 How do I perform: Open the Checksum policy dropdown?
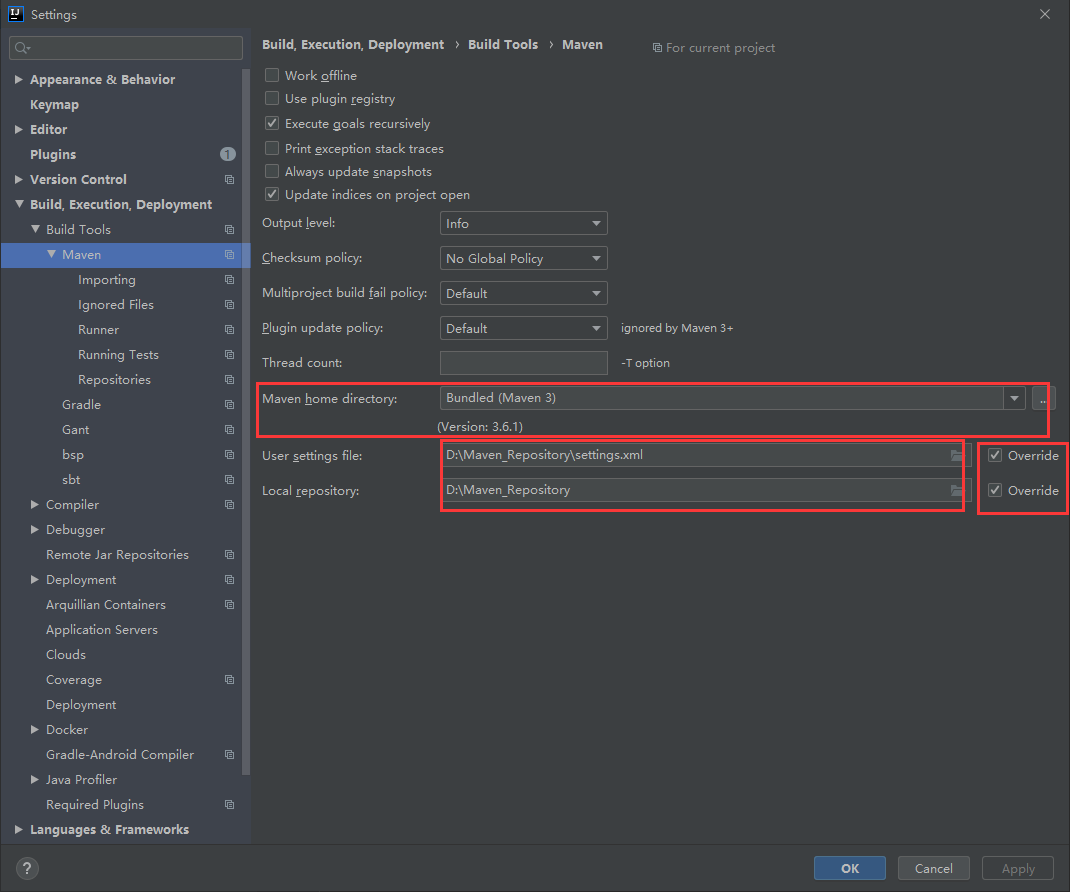coord(523,258)
